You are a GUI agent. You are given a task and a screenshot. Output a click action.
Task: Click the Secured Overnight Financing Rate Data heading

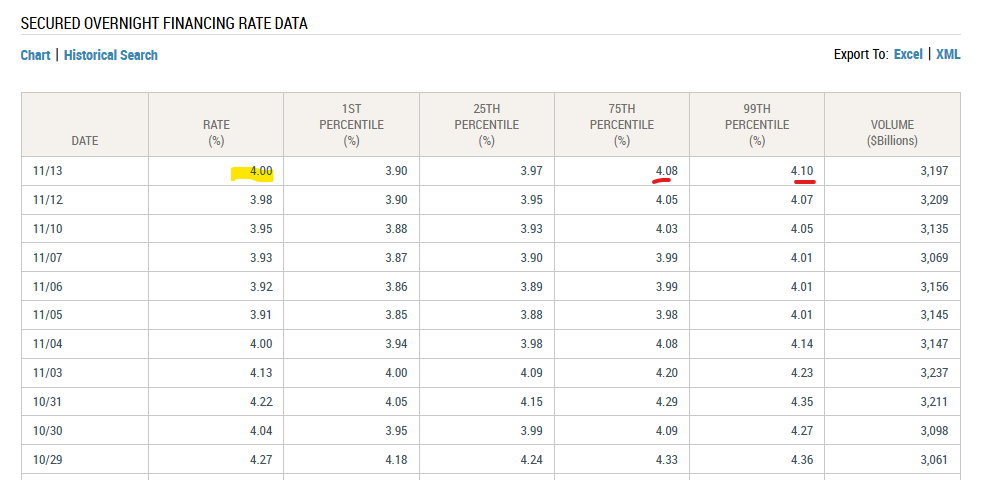pos(164,22)
